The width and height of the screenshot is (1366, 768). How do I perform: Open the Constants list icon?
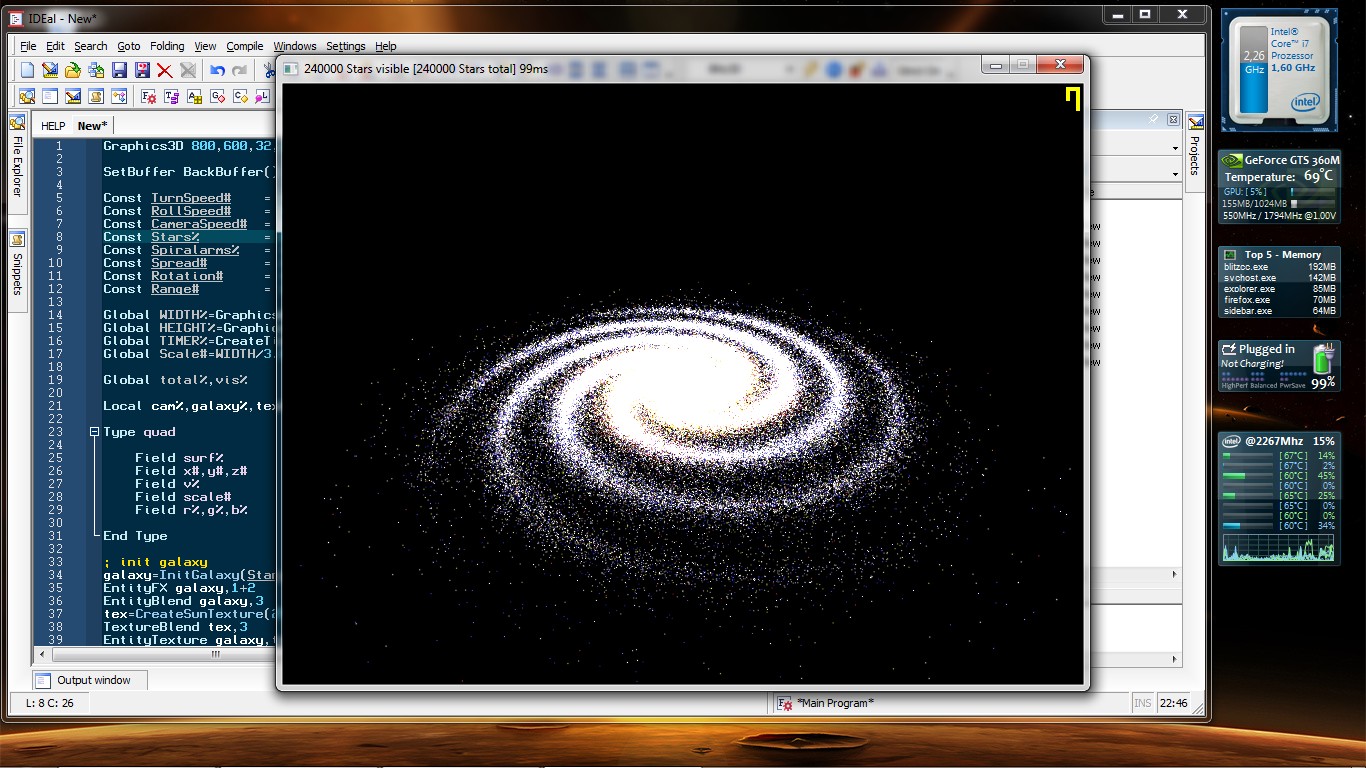tap(241, 97)
